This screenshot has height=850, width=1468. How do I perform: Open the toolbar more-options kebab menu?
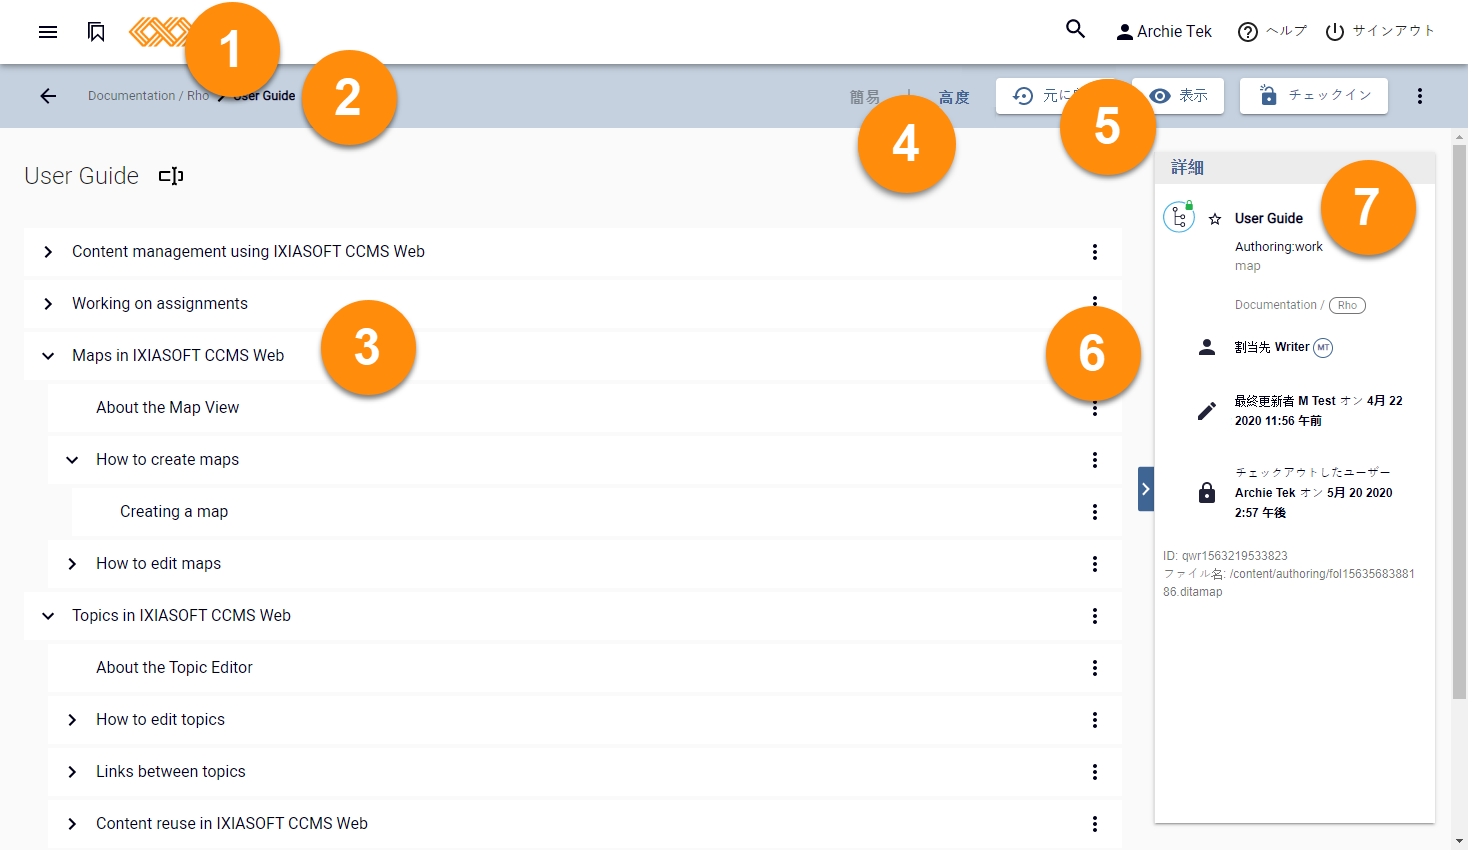1420,96
